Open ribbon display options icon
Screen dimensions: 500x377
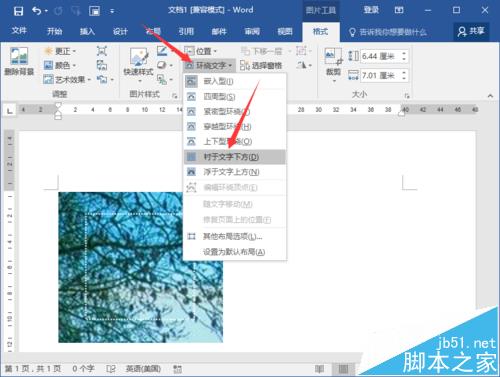click(399, 10)
